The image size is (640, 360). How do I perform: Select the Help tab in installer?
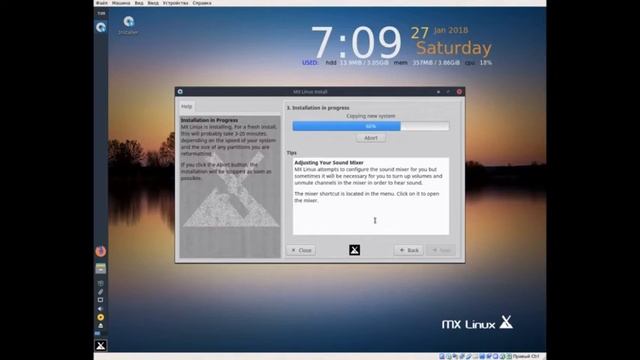[187, 107]
